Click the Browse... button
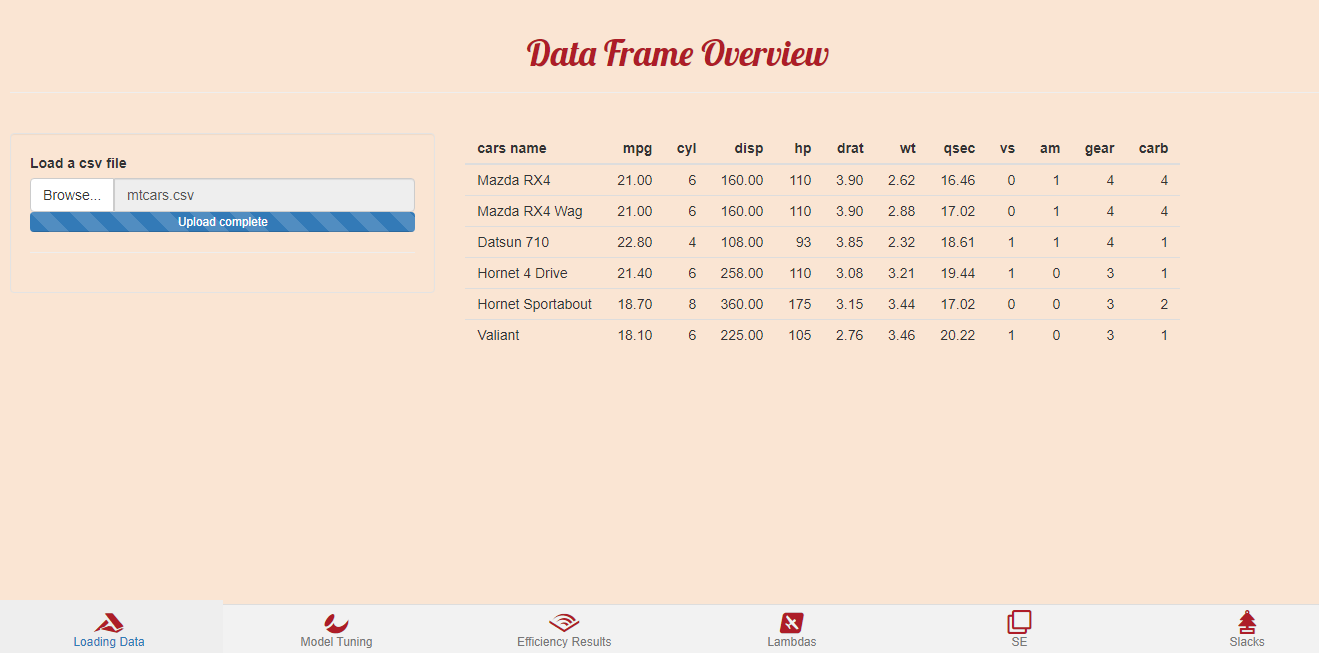Image resolution: width=1319 pixels, height=653 pixels. pyautogui.click(x=72, y=195)
